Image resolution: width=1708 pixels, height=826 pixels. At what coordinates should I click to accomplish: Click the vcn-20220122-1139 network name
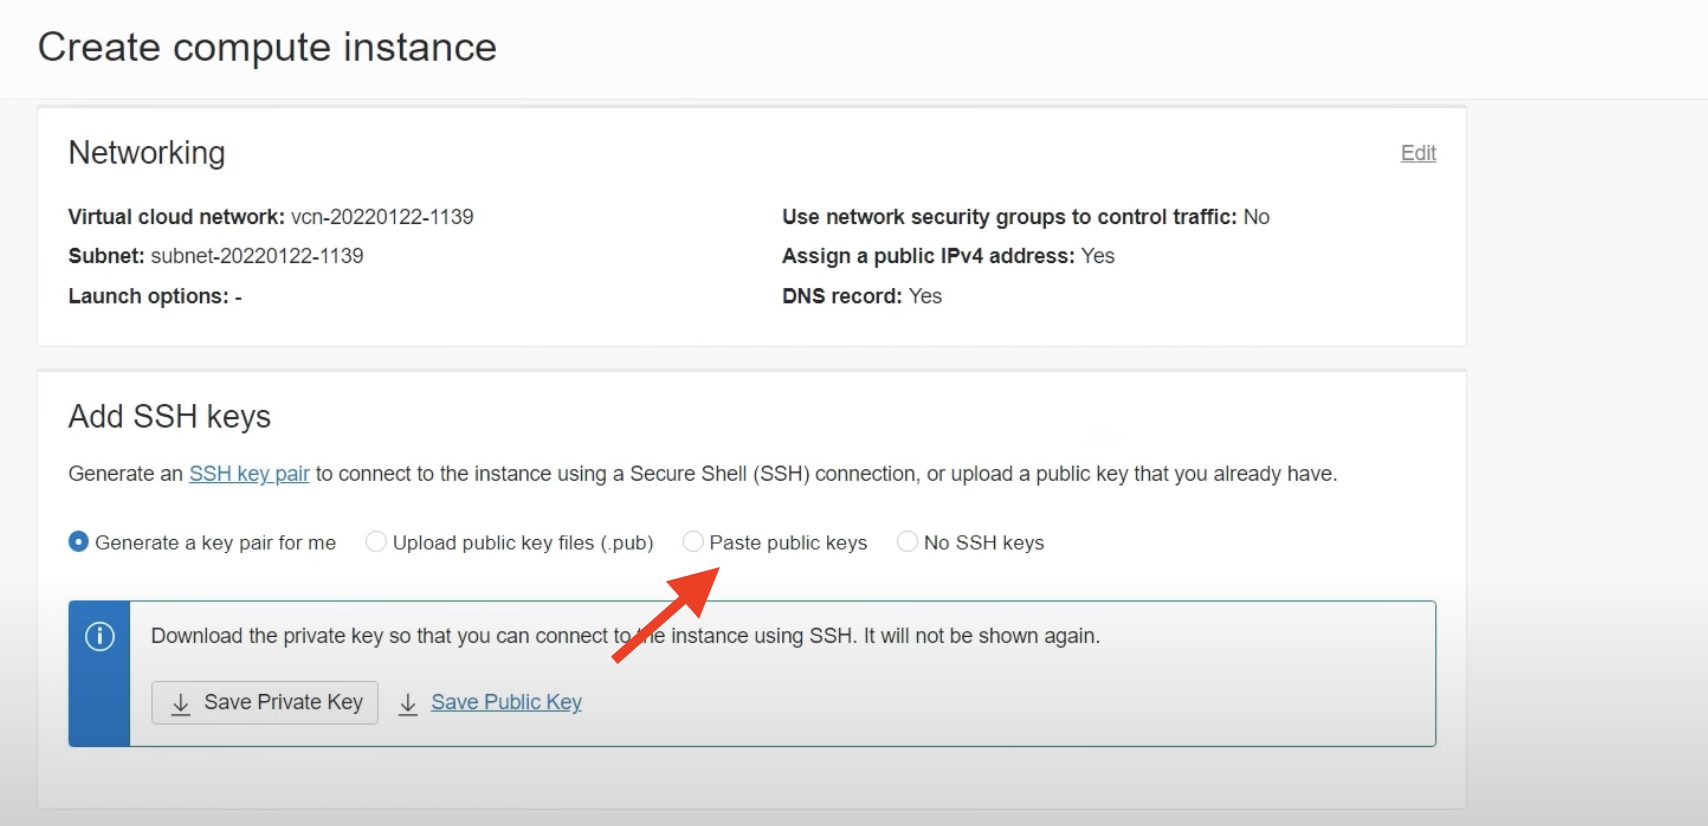[x=382, y=216]
